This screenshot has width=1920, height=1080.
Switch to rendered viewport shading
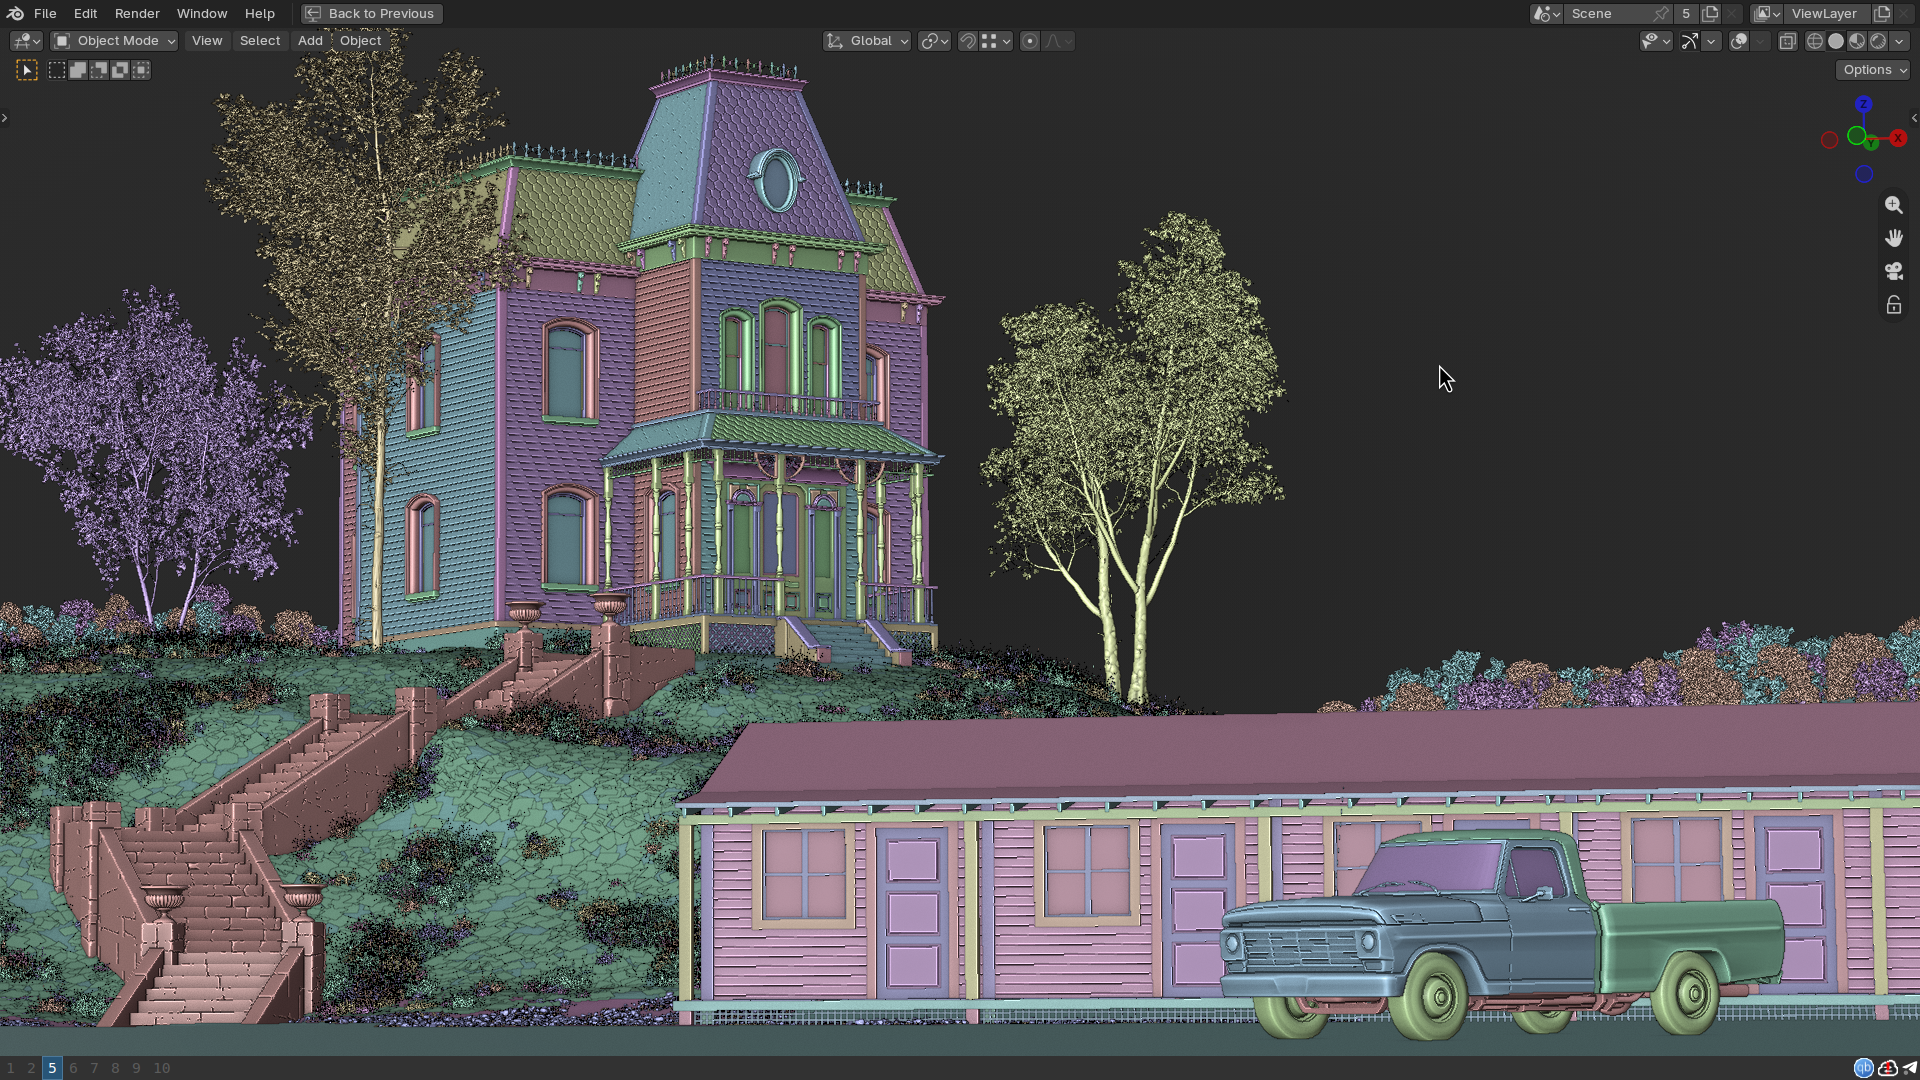pos(1878,41)
